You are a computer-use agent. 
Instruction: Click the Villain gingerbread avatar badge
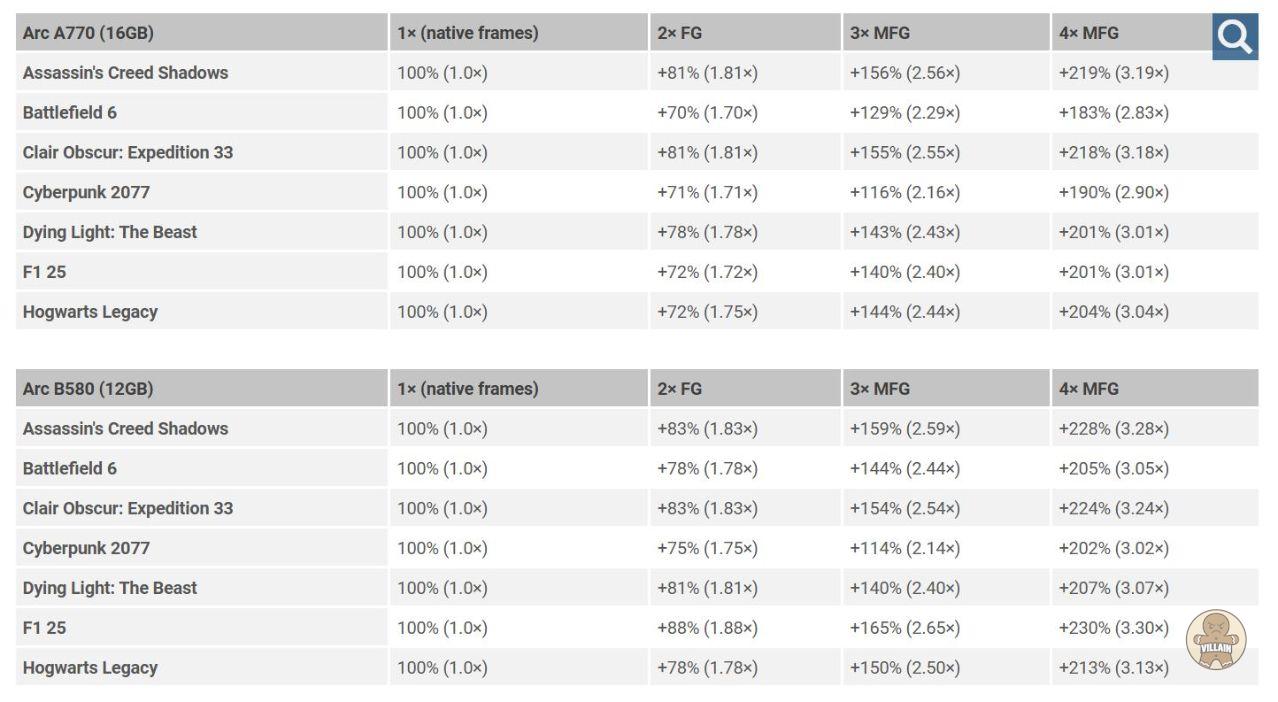[1215, 639]
